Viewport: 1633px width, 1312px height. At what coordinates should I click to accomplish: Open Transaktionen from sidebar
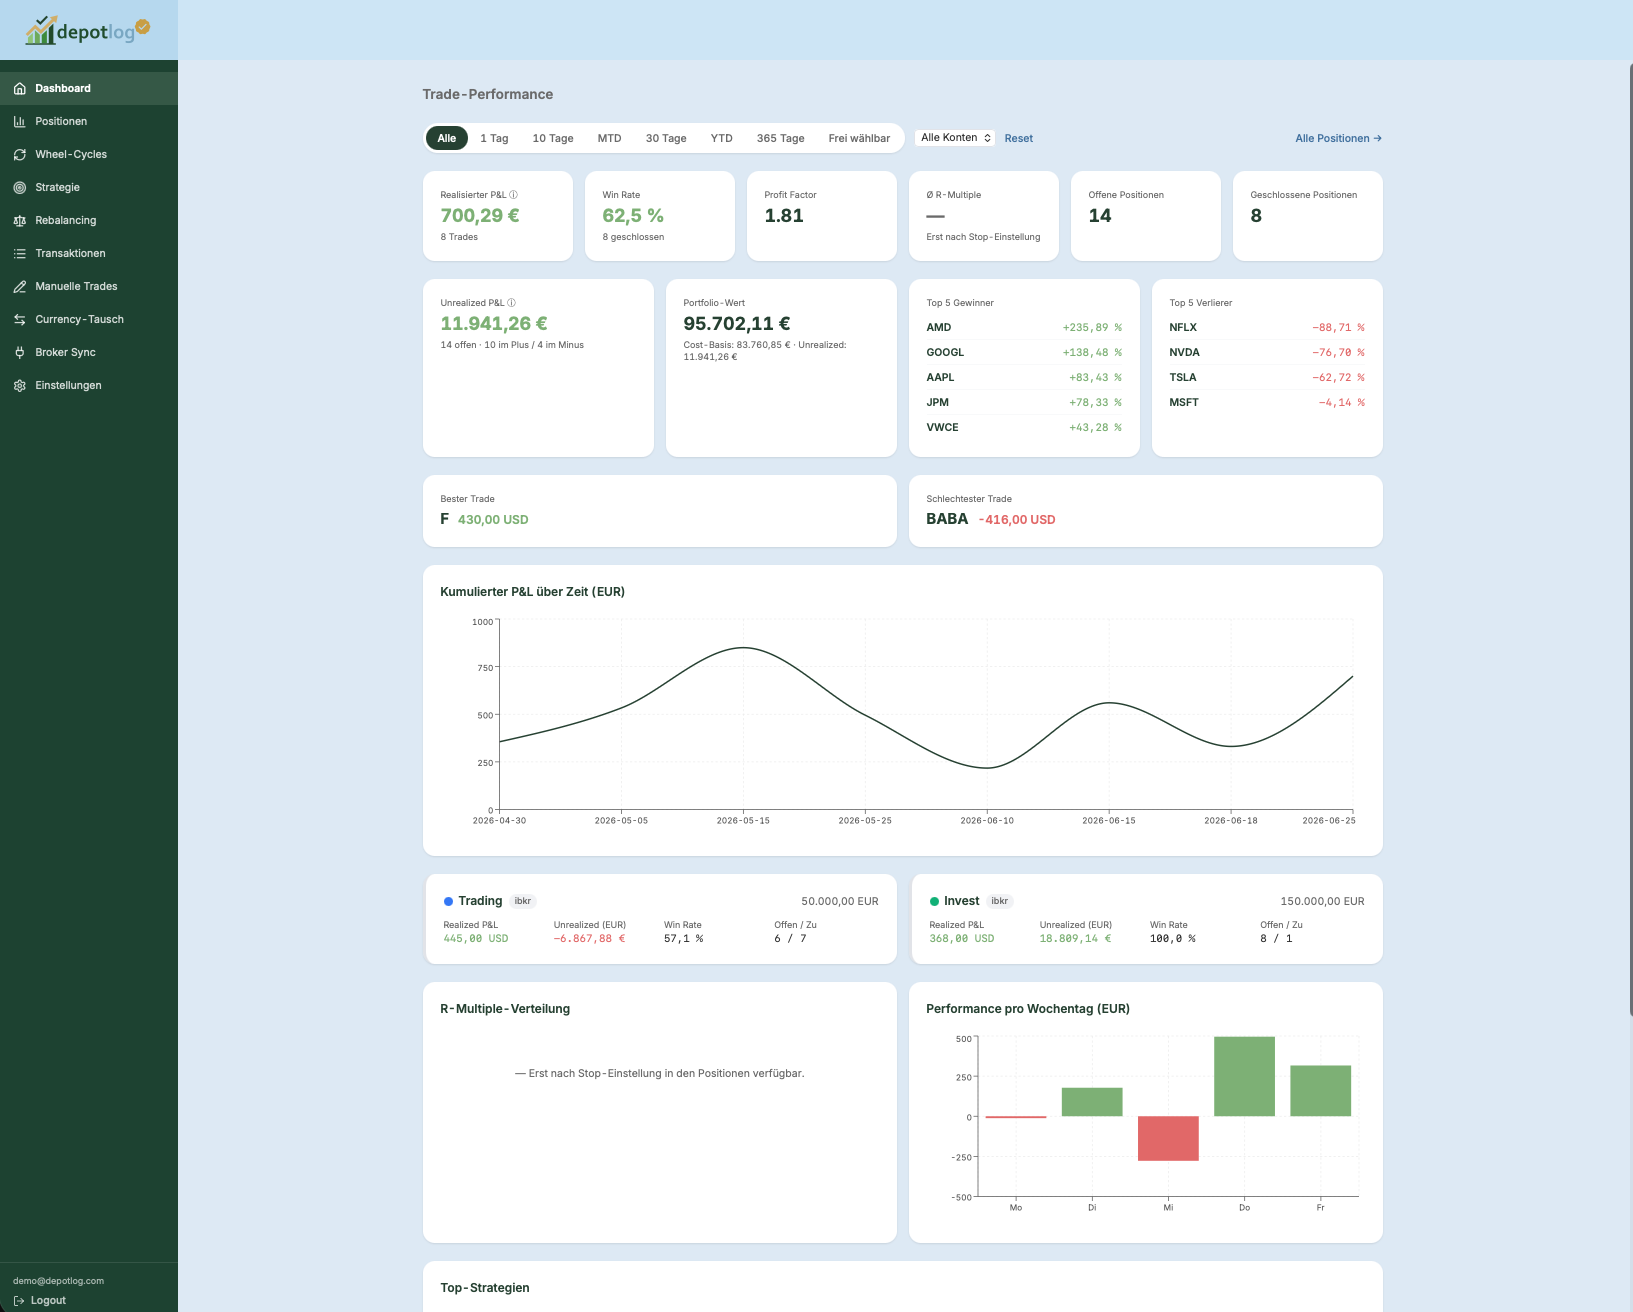click(89, 253)
